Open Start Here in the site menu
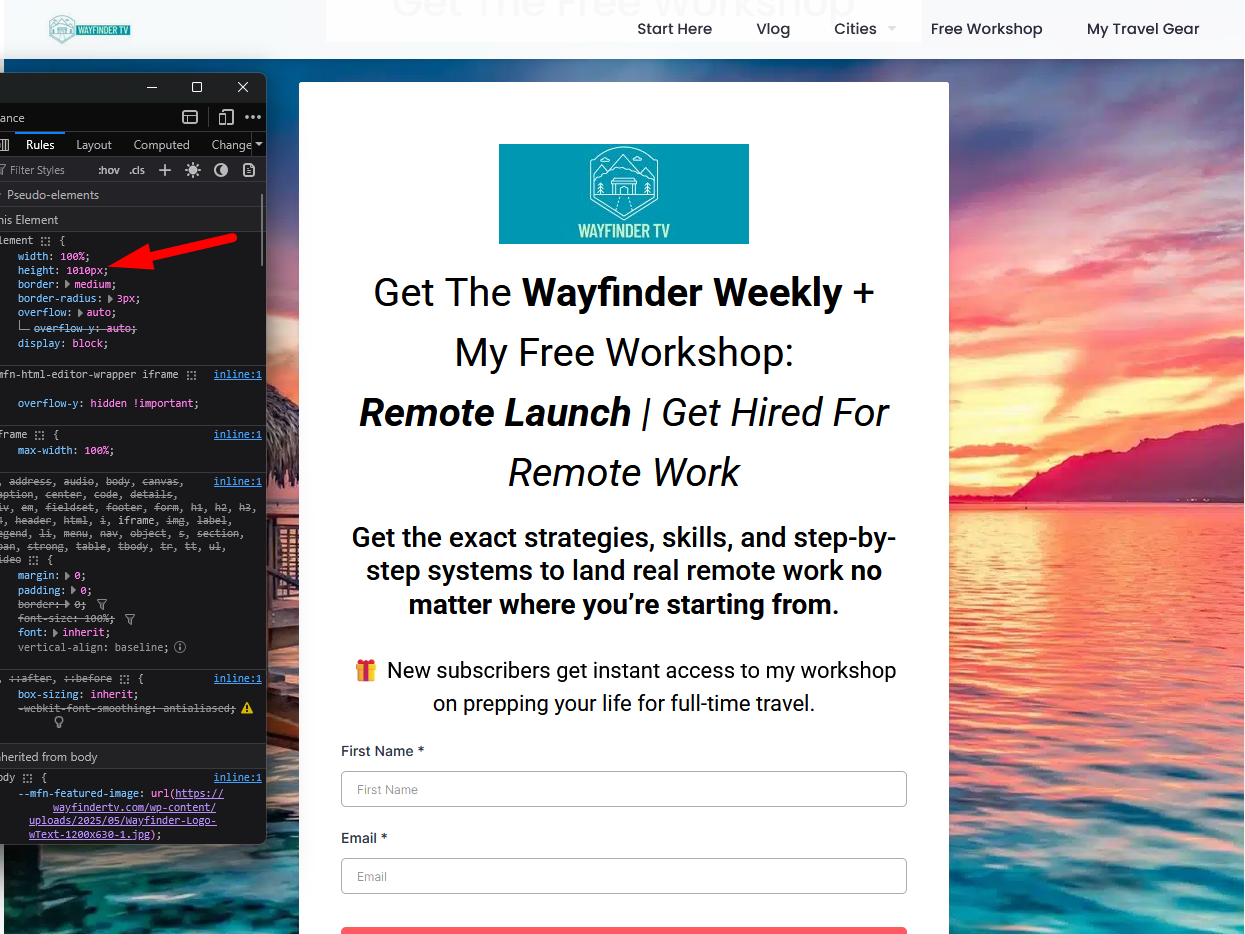The height and width of the screenshot is (934, 1245). point(674,29)
